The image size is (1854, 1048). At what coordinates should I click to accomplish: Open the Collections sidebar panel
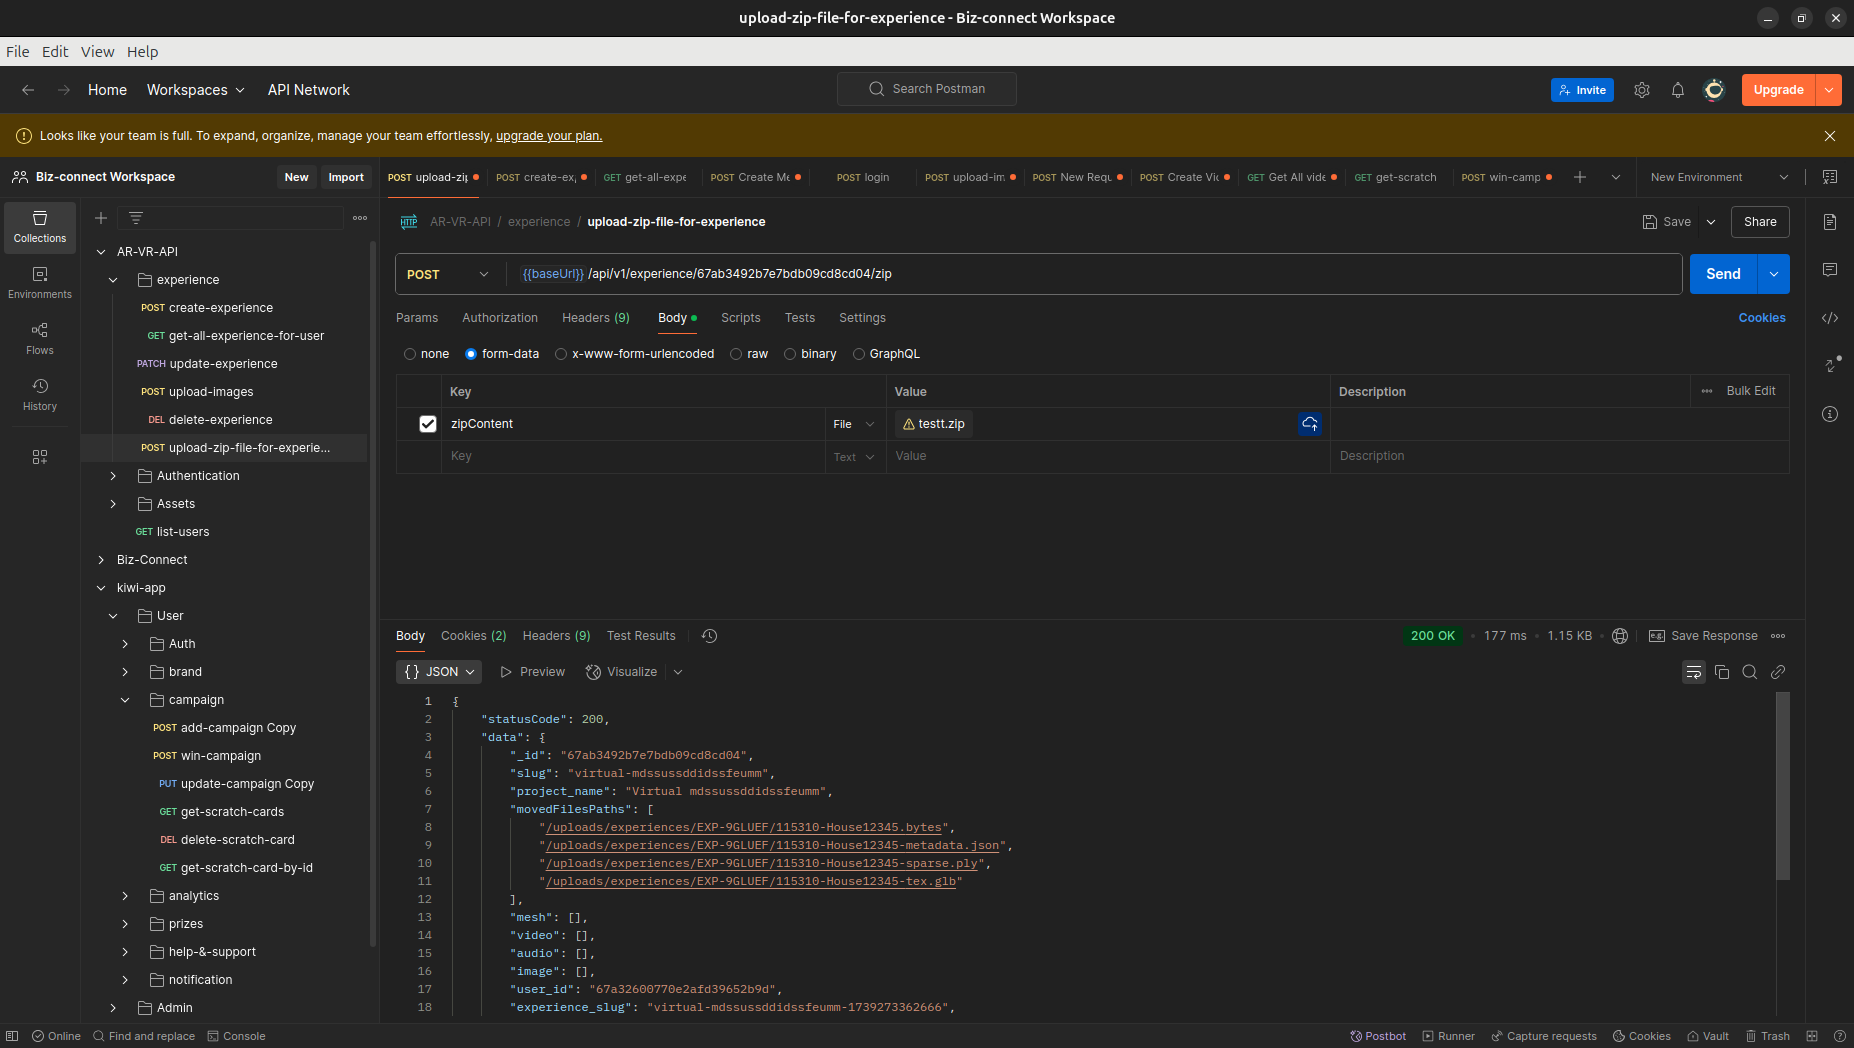click(x=40, y=227)
